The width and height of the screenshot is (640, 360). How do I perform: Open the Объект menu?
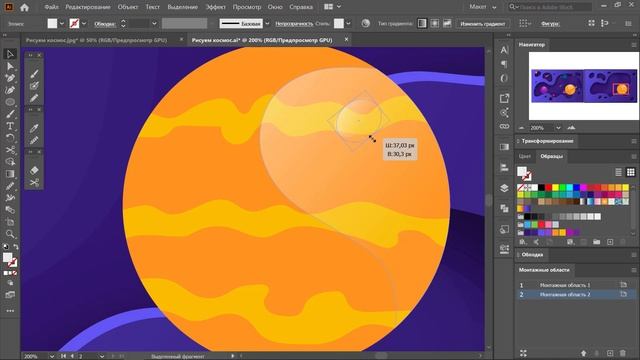click(128, 7)
